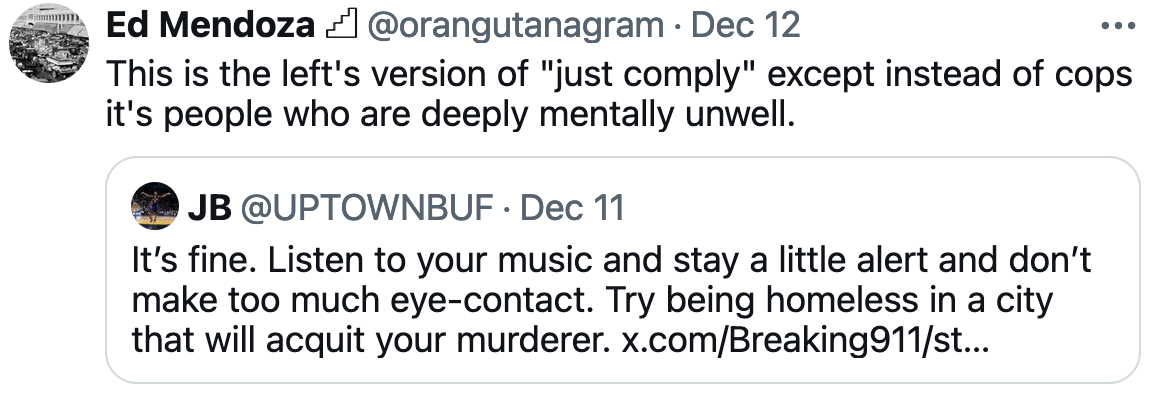Open the Dec 12 tweet timestamp
Screen dimensions: 1160x404
745,26
